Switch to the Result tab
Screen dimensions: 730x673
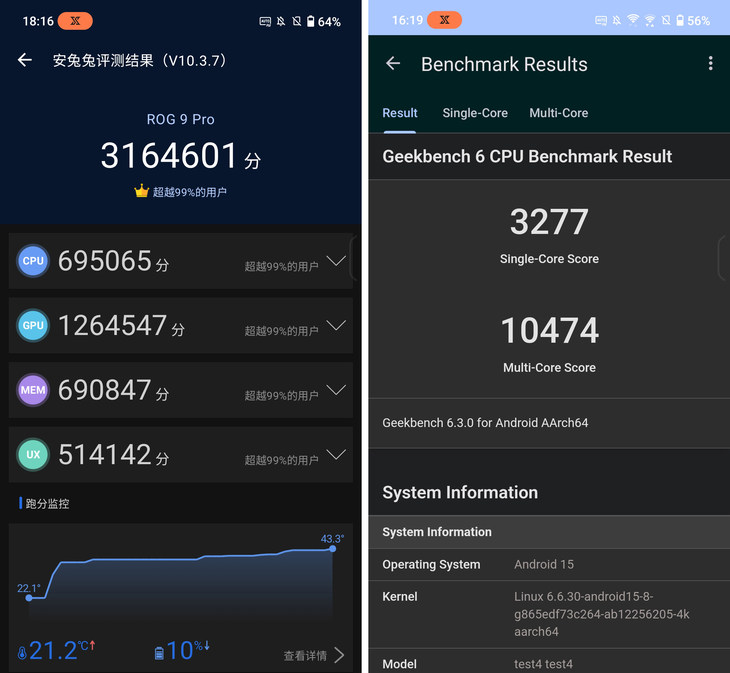399,113
